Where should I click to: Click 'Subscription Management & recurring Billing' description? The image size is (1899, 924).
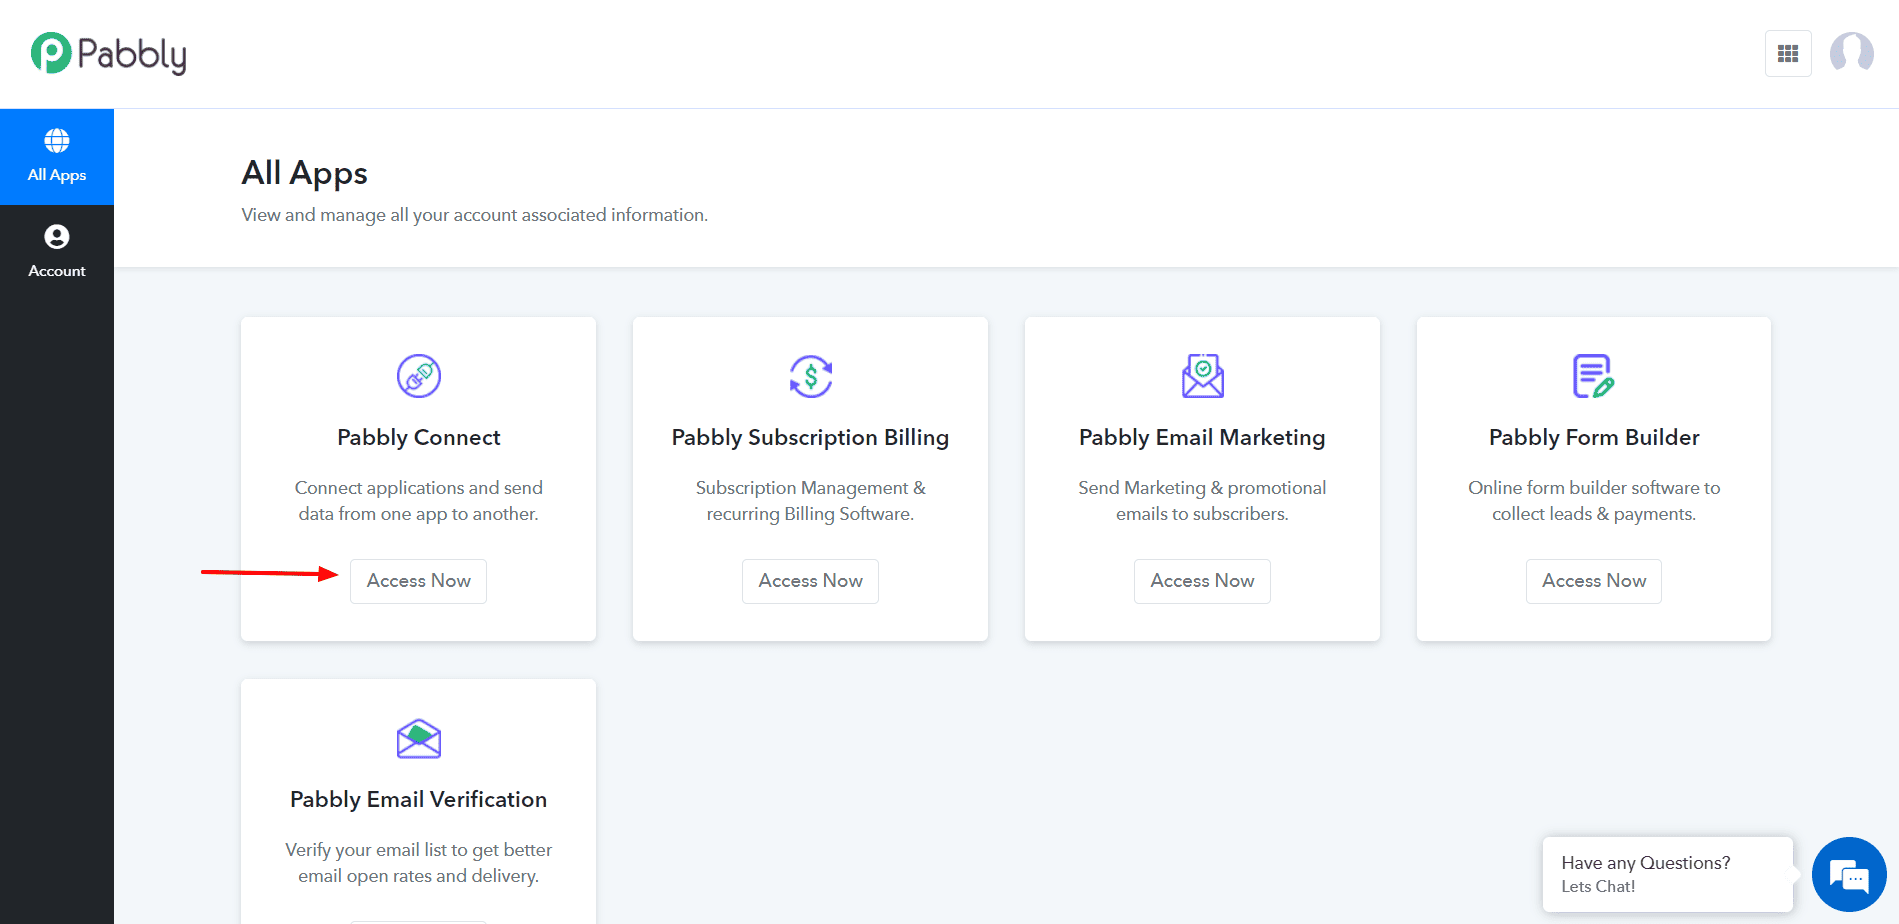(811, 501)
